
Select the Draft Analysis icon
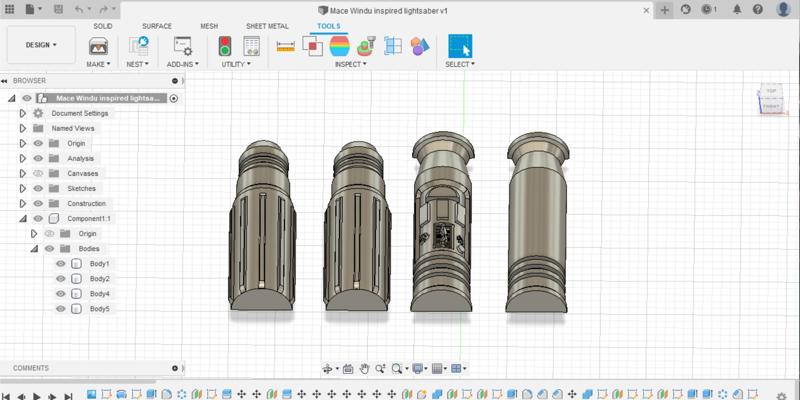click(366, 46)
